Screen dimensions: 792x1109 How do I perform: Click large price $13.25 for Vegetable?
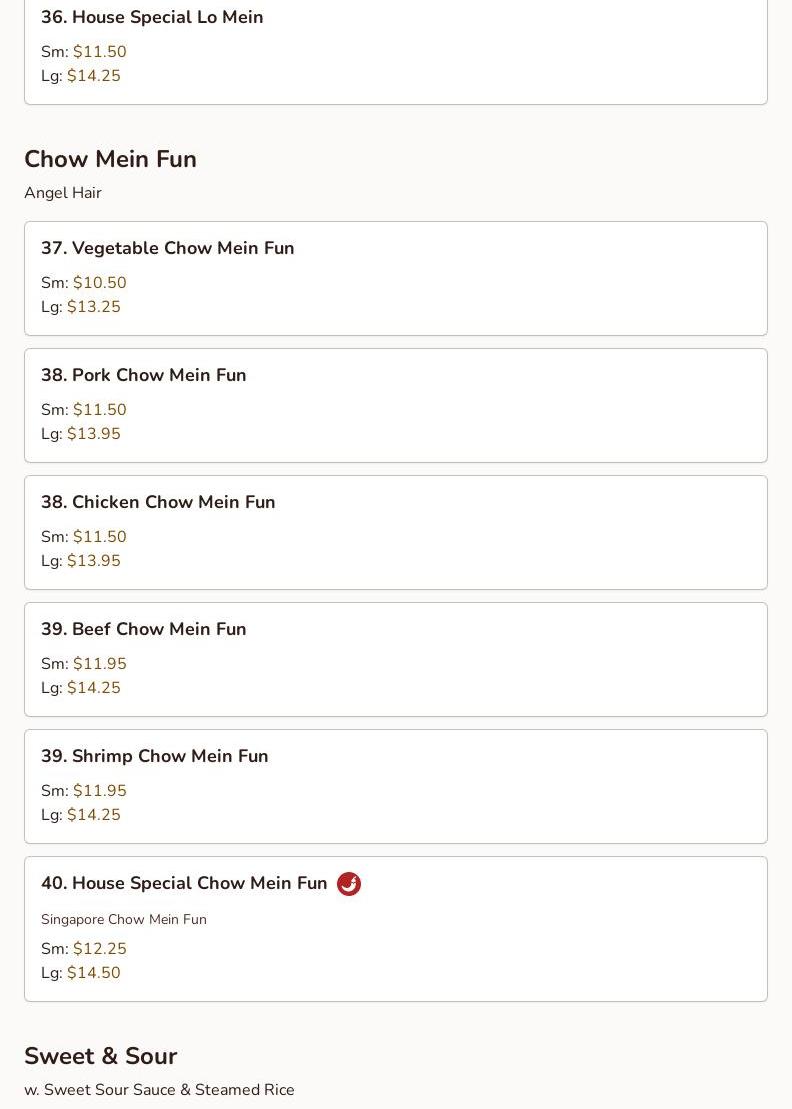pos(93,307)
